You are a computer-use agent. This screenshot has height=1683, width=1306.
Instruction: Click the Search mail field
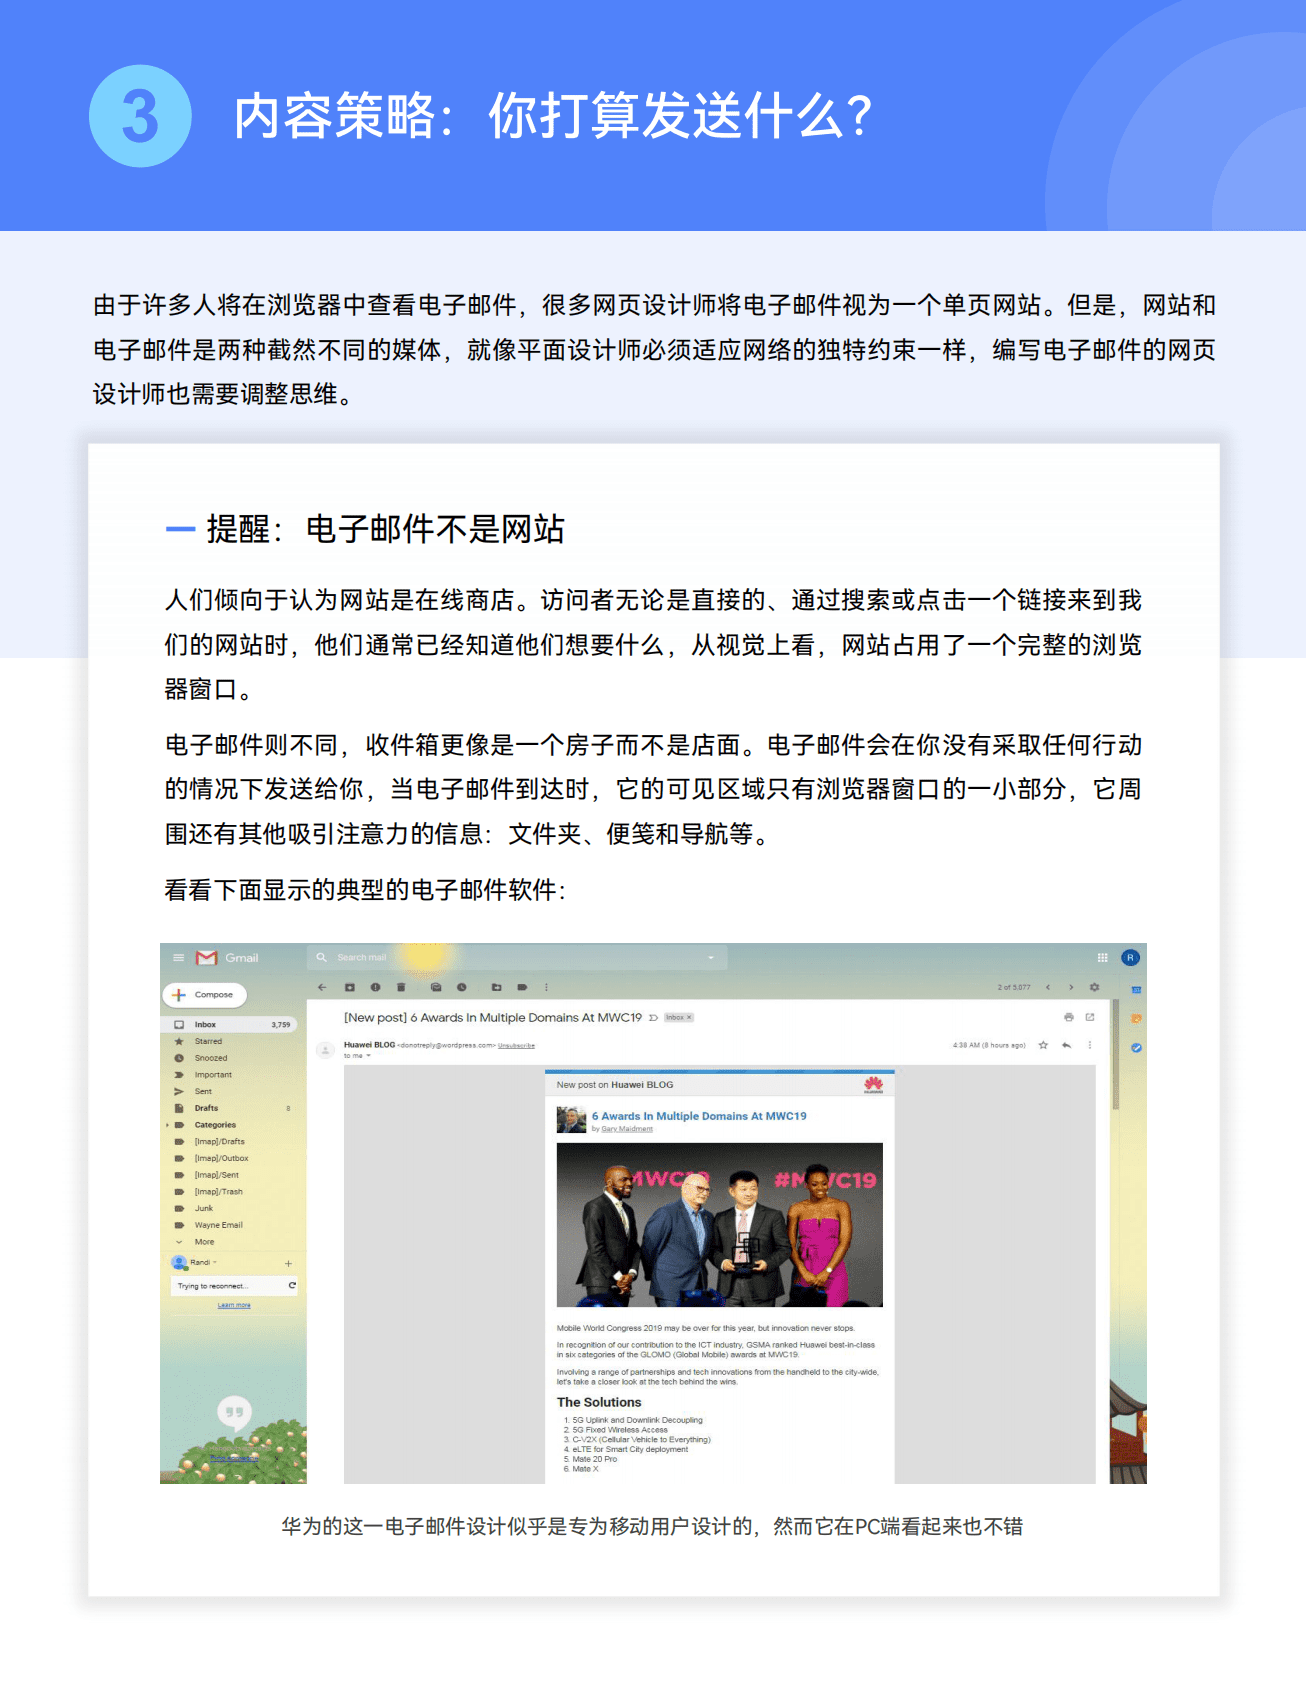[517, 958]
